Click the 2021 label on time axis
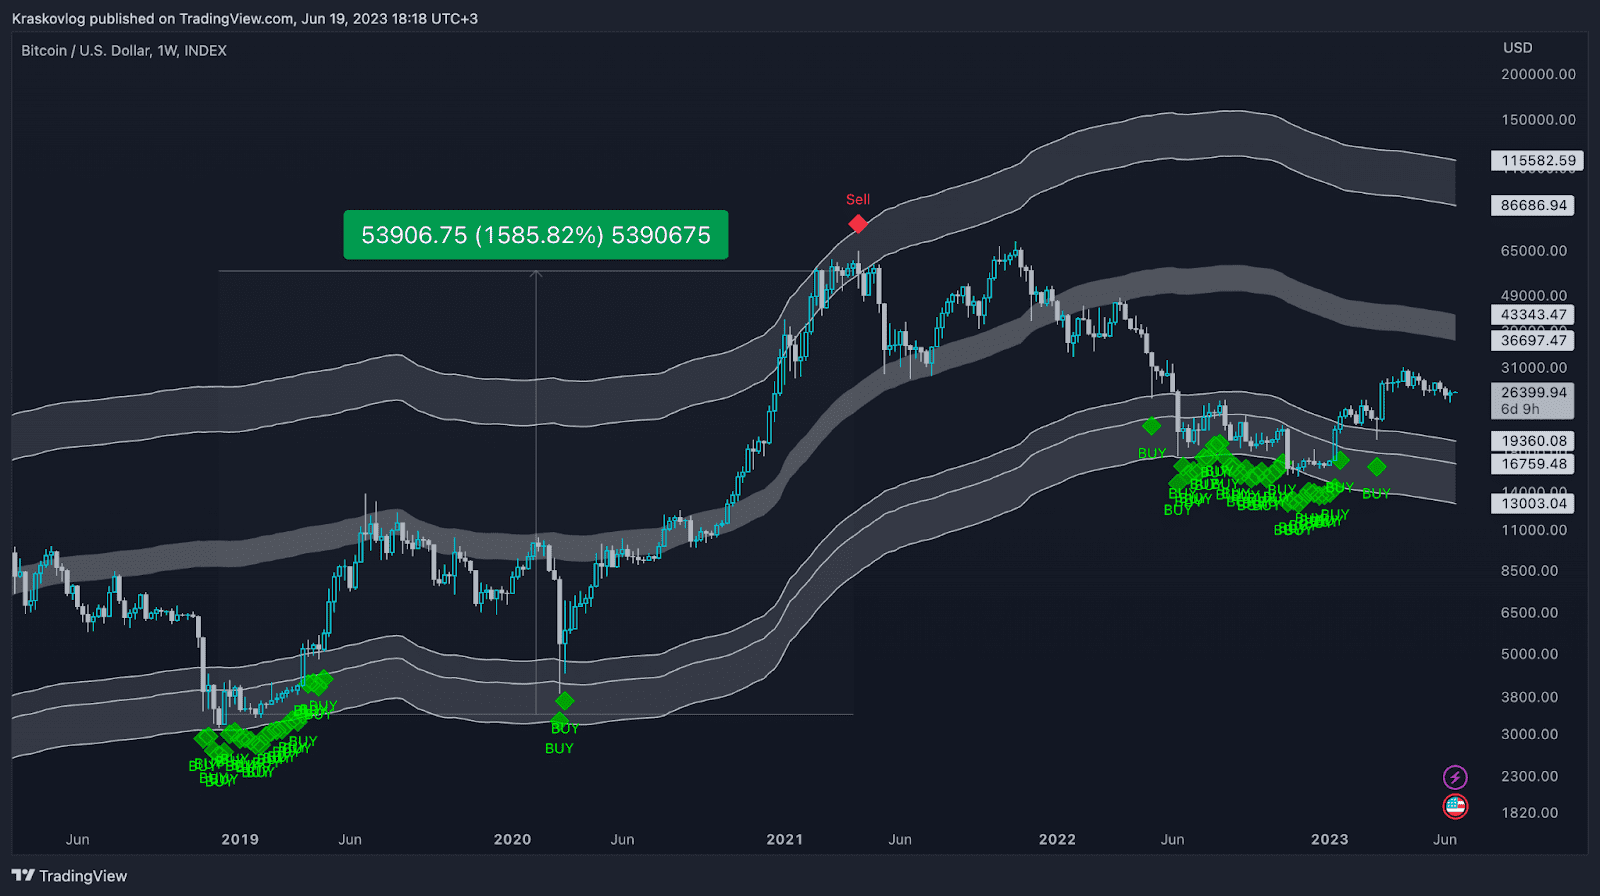Viewport: 1600px width, 896px height. coord(785,839)
